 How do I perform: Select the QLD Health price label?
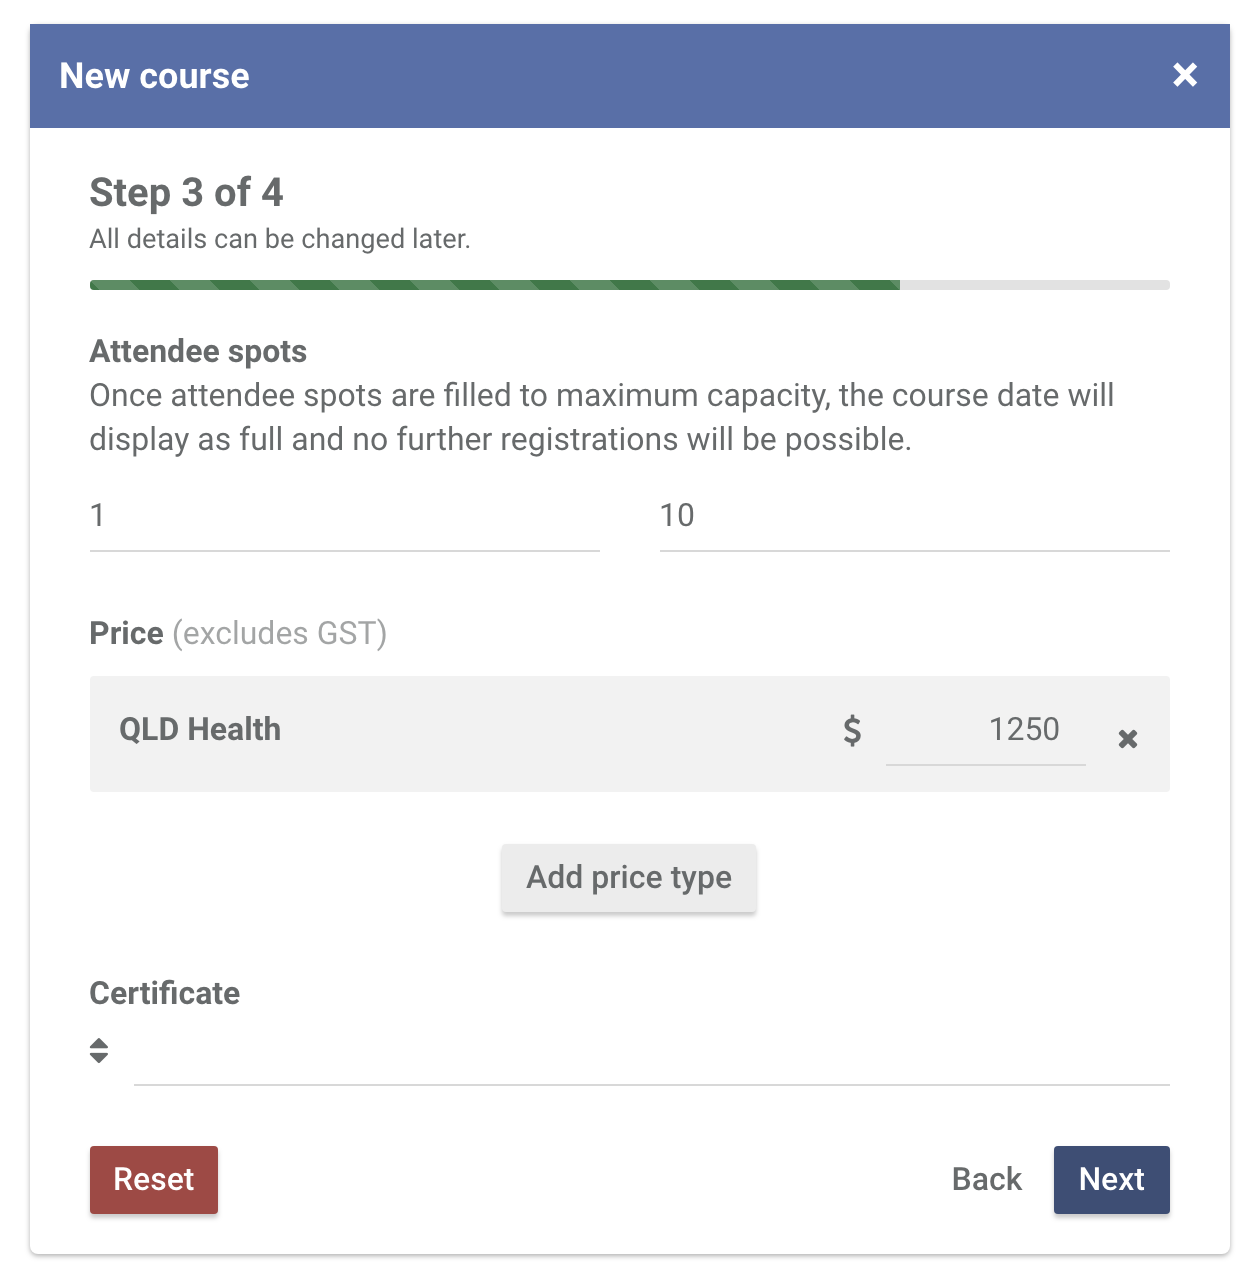point(200,730)
